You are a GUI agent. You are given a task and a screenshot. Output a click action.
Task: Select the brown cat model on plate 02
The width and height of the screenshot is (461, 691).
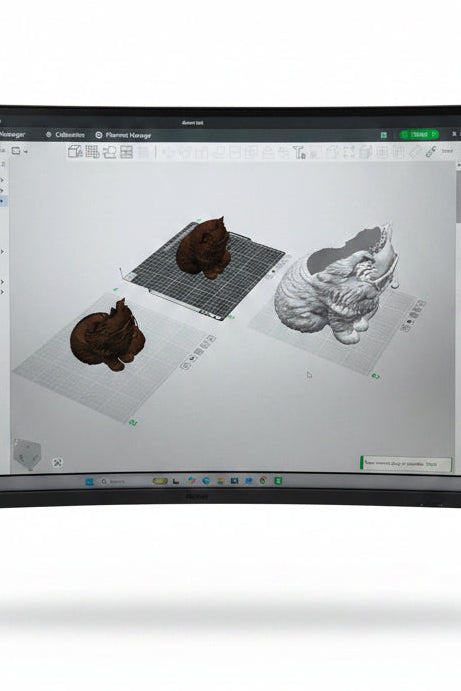[x=108, y=335]
